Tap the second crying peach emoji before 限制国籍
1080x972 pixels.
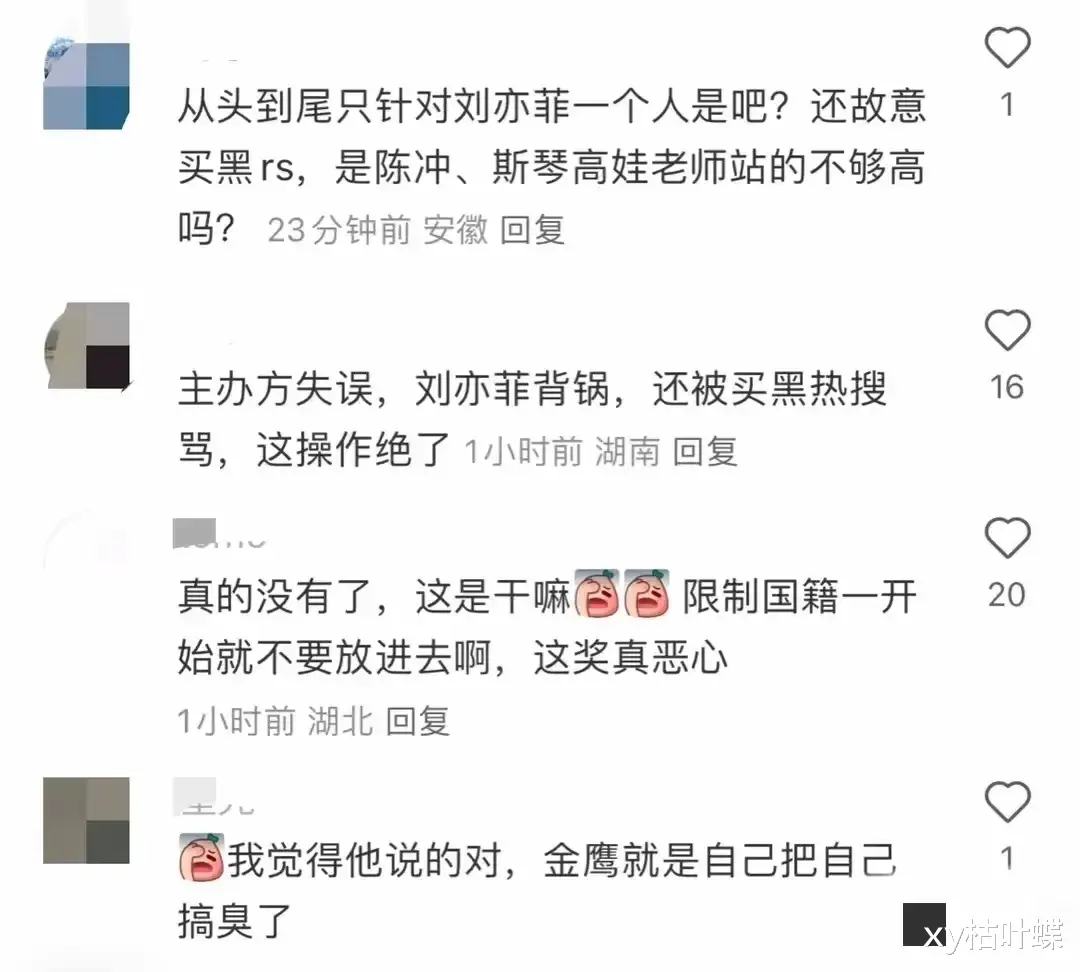coord(647,593)
